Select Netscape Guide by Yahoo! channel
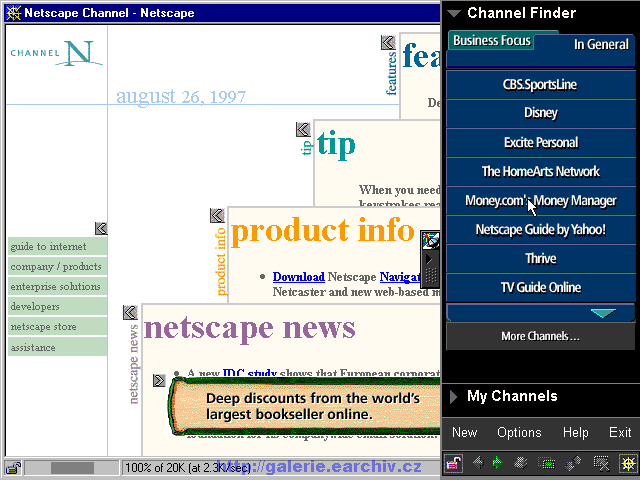This screenshot has width=640, height=480. click(540, 229)
